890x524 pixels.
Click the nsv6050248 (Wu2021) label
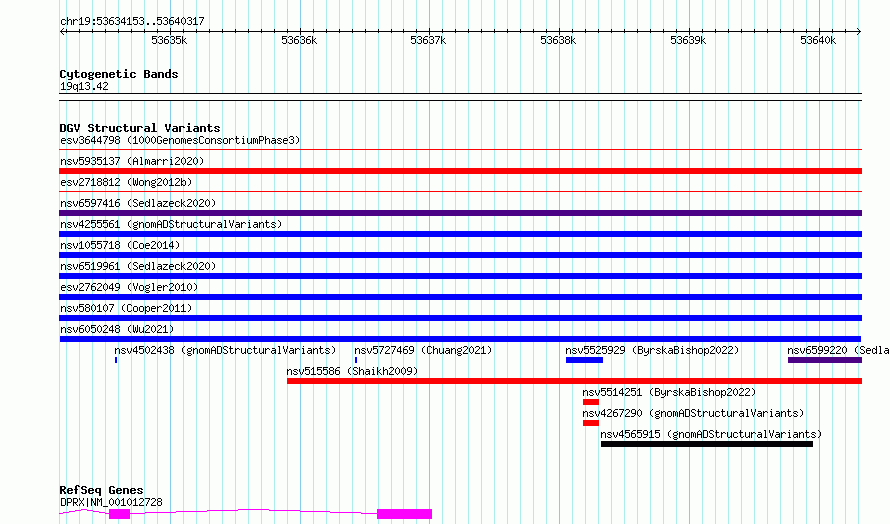click(117, 329)
